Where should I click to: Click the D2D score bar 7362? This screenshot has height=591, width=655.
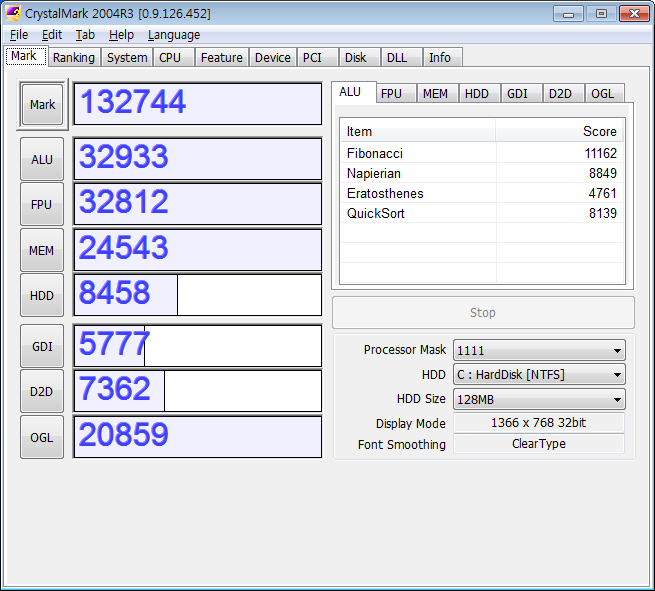pos(198,391)
